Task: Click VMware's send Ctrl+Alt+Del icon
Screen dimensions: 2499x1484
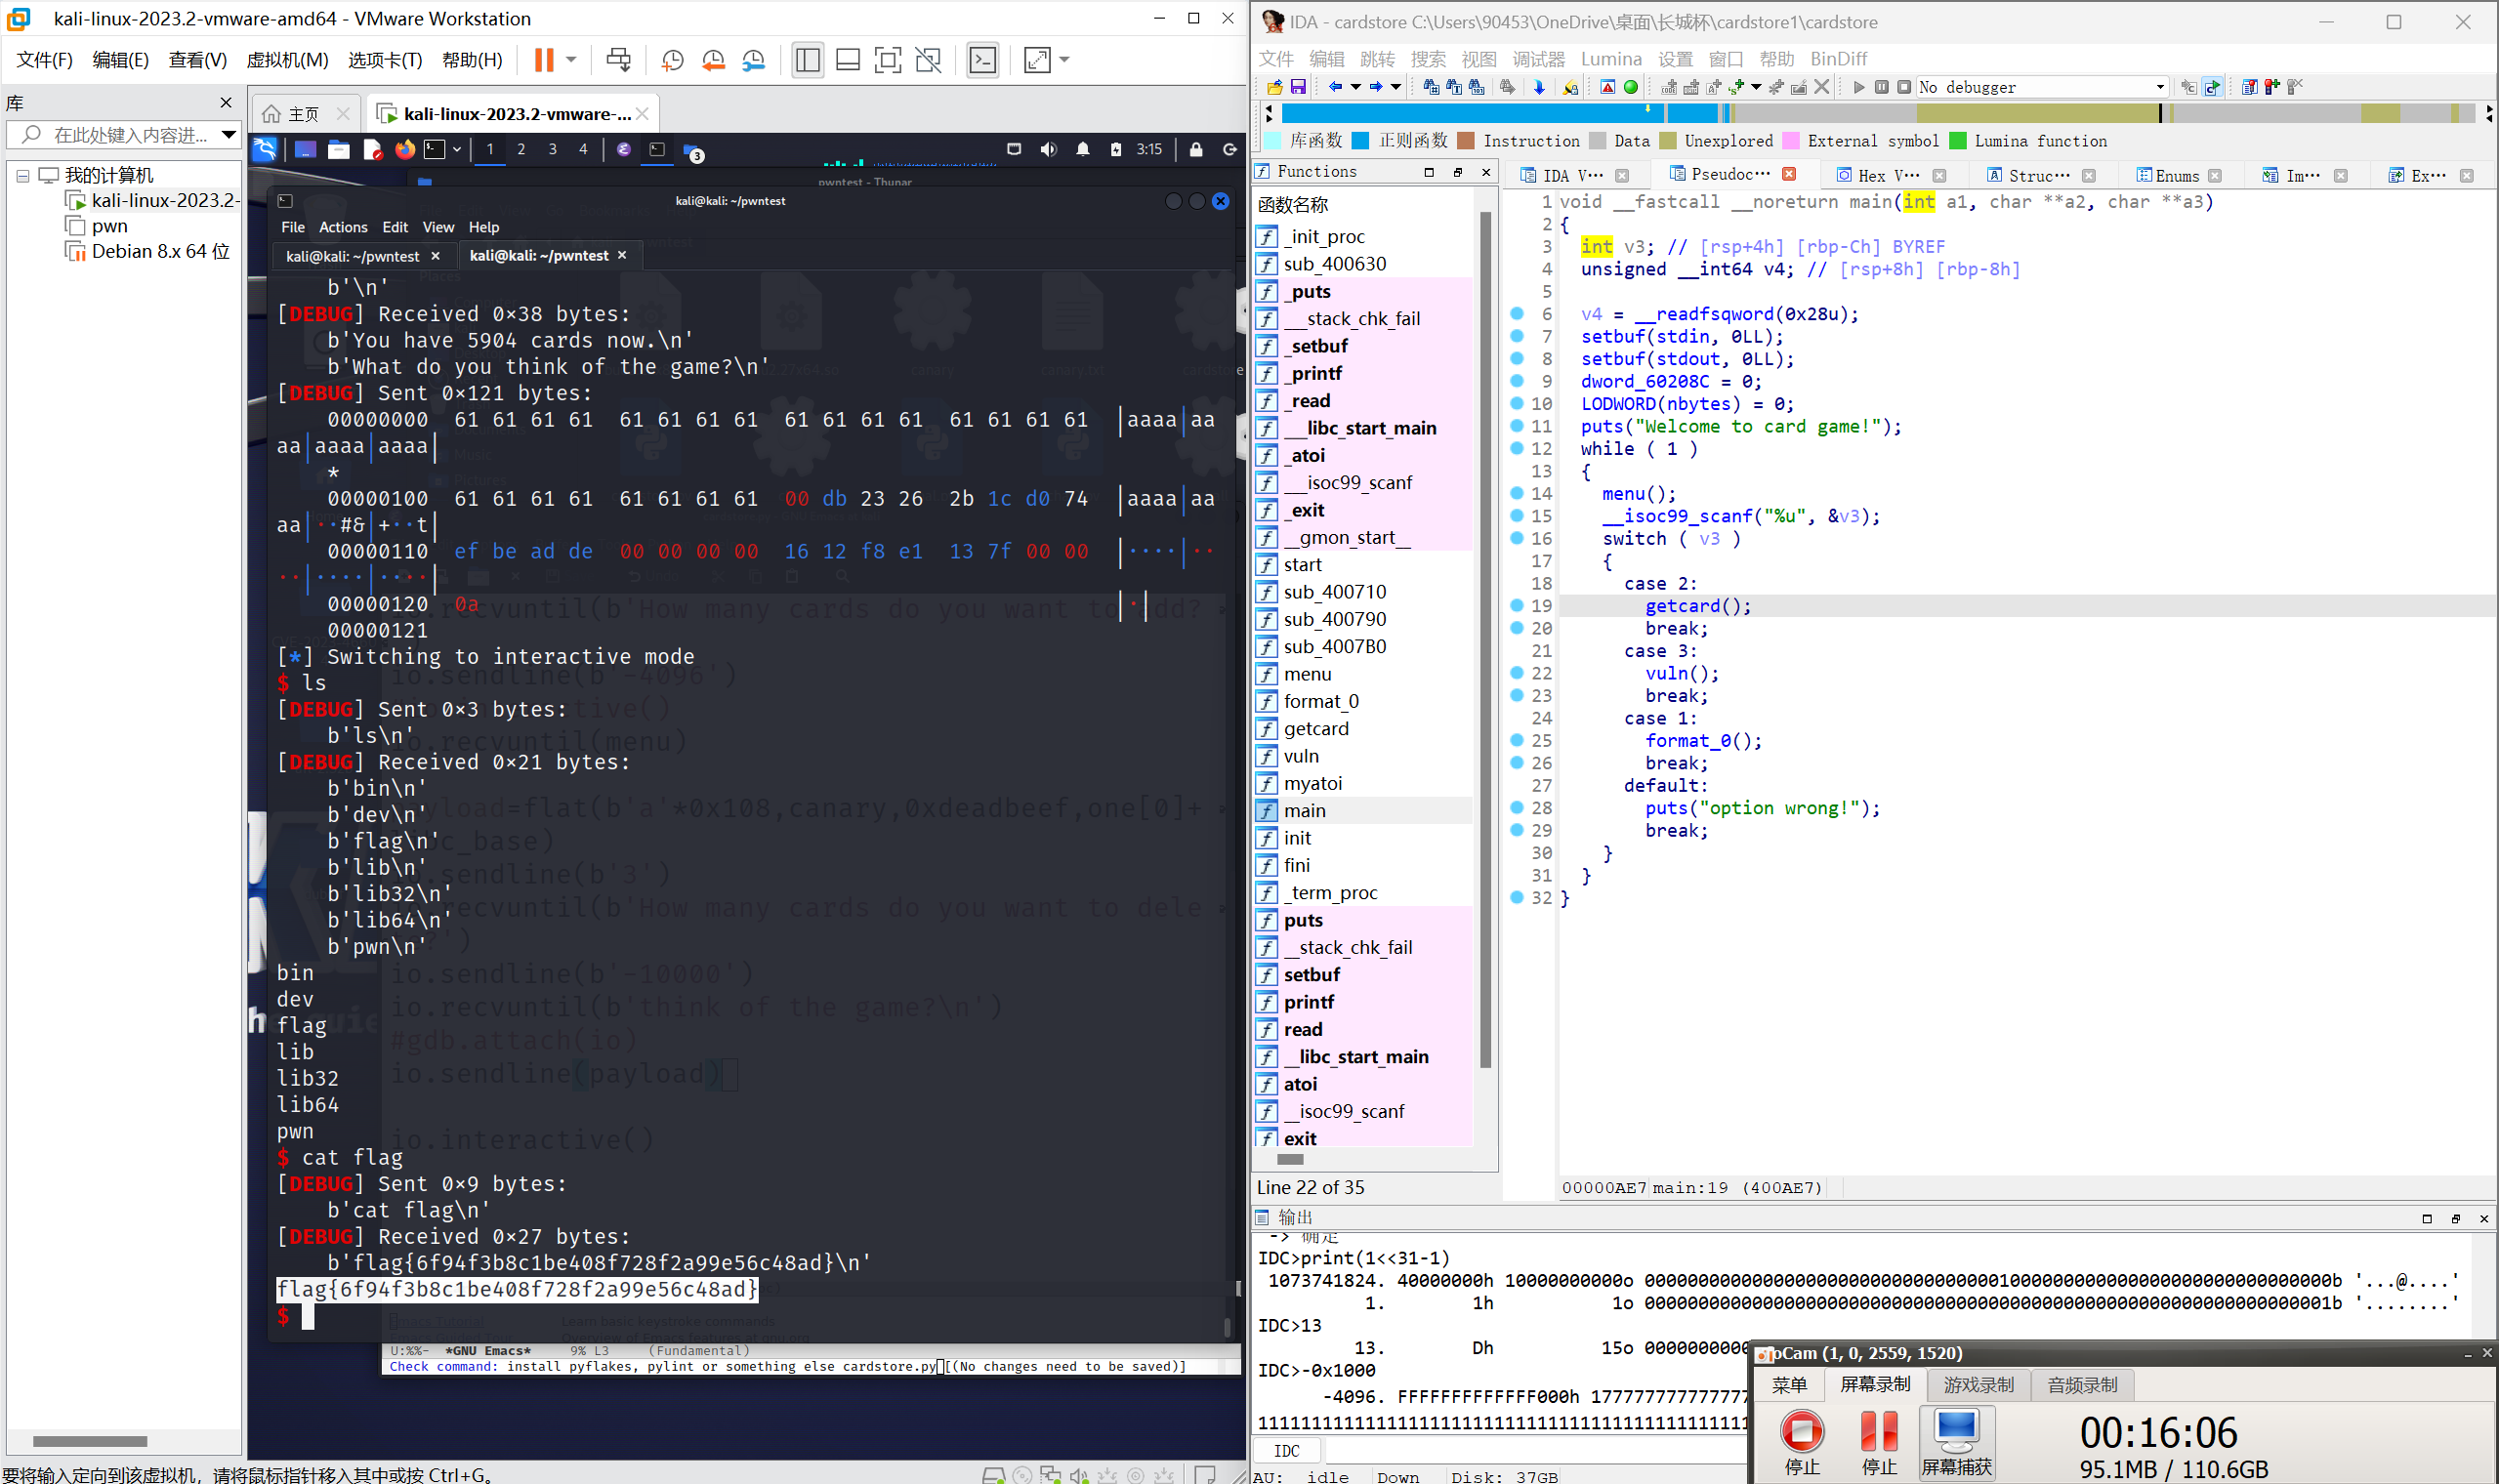Action: click(x=619, y=60)
